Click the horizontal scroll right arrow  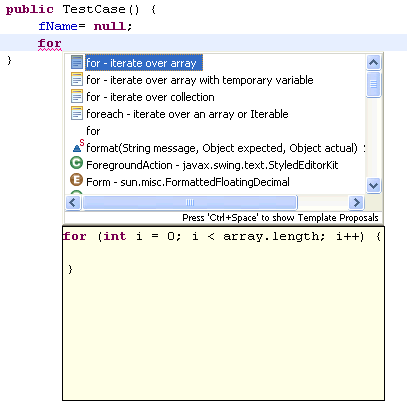[356, 202]
